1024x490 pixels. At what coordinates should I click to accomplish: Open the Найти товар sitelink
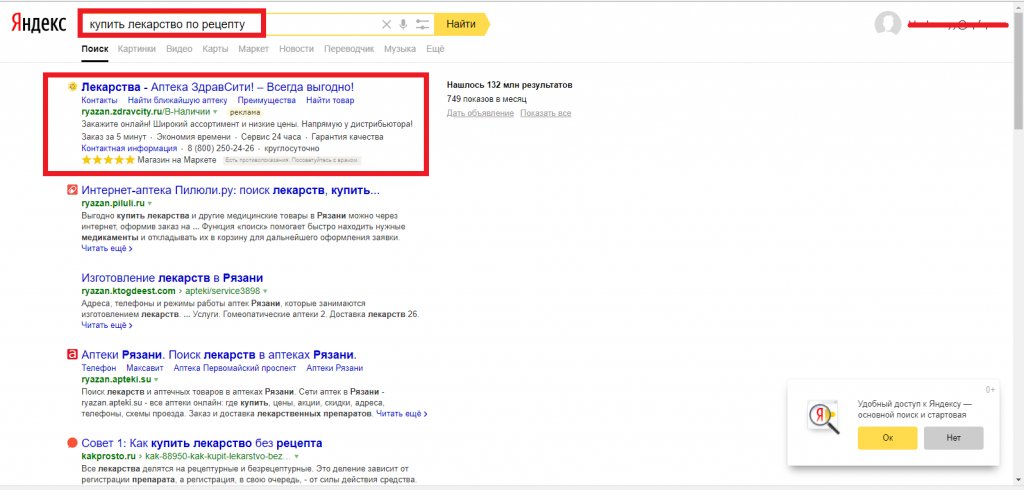(x=330, y=100)
